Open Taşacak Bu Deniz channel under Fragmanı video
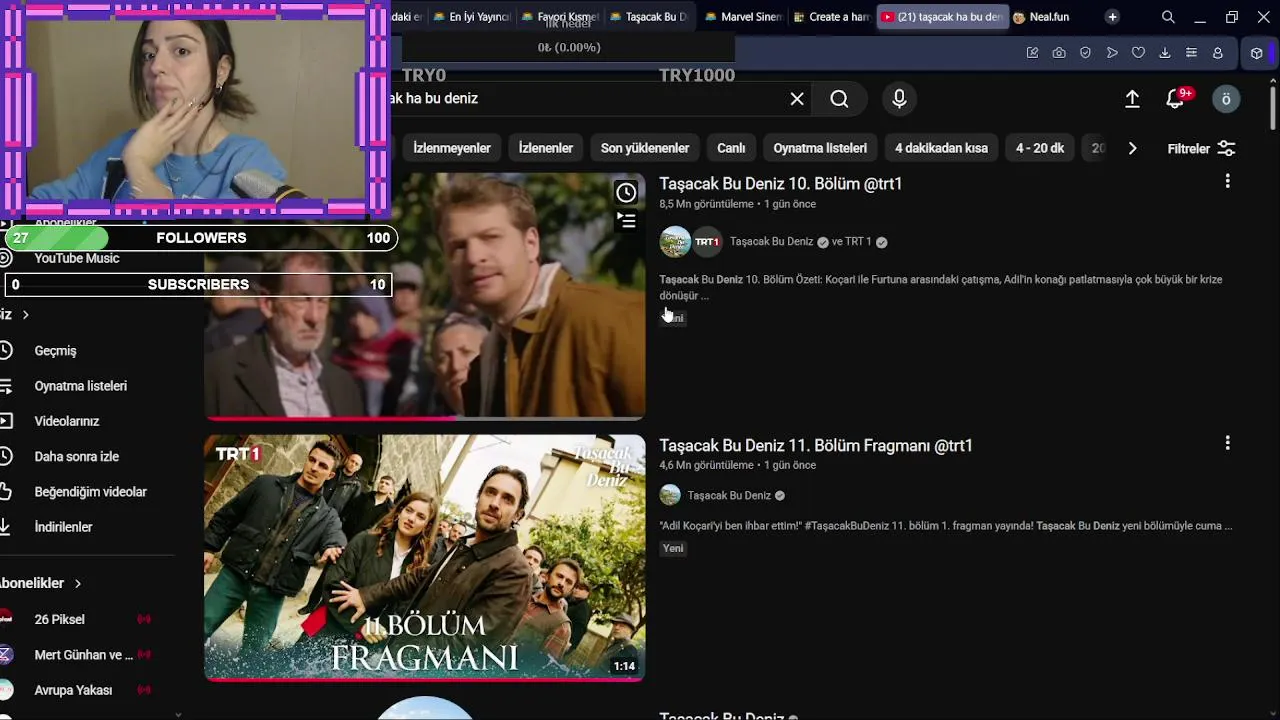Viewport: 1280px width, 720px height. coord(729,495)
